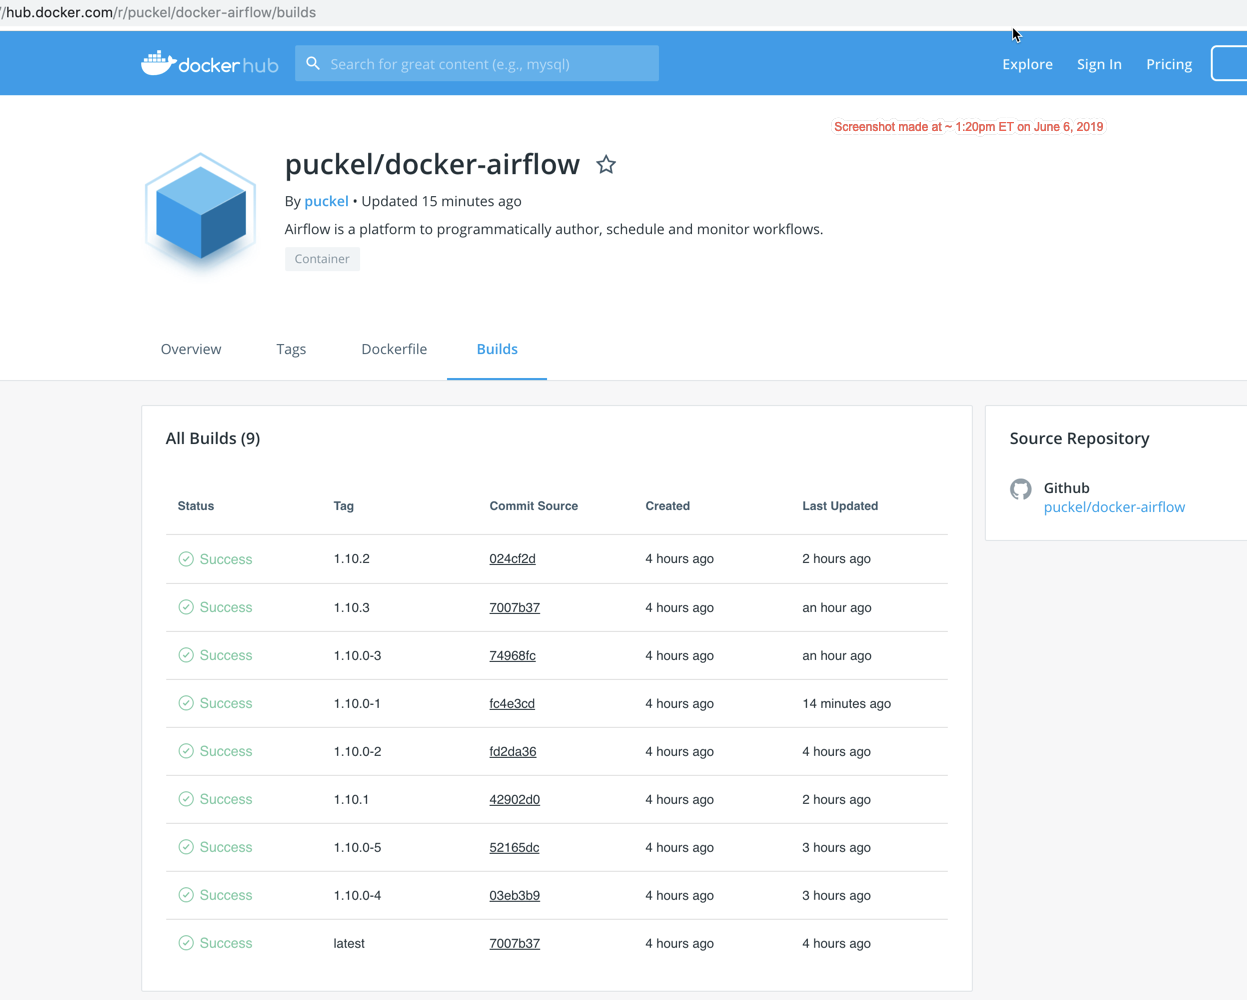Click the success check icon for the latest tag
1247x1000 pixels.
186,943
